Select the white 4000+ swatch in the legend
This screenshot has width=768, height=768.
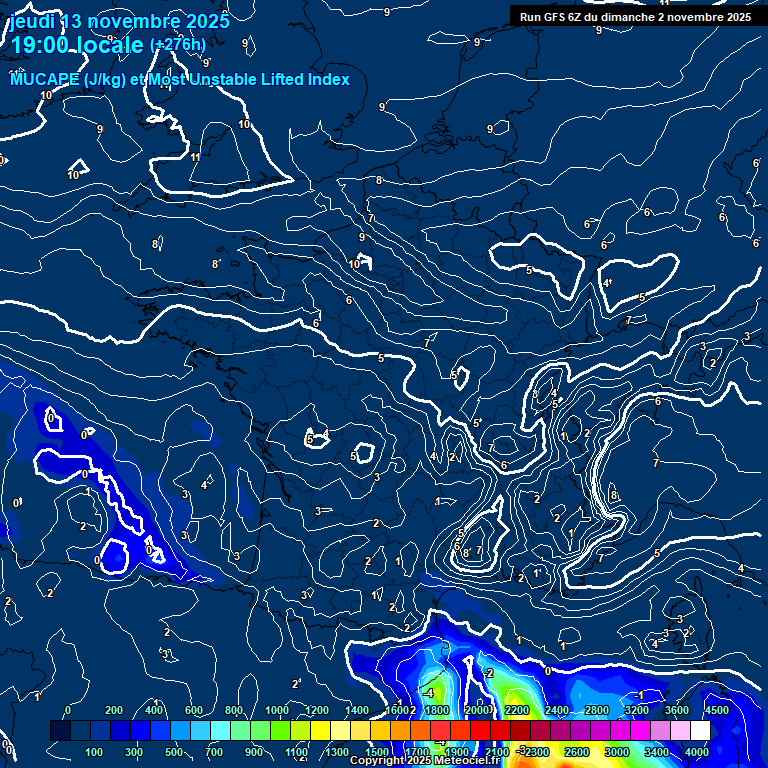click(700, 730)
